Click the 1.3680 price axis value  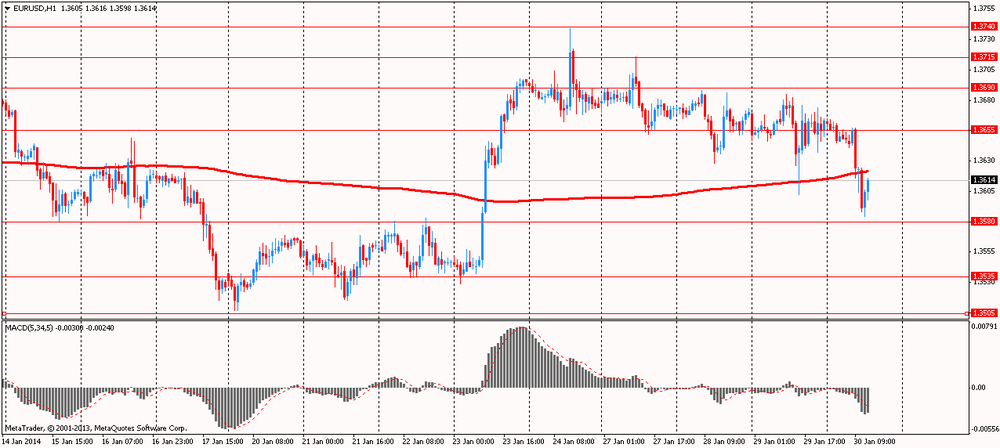pos(982,100)
